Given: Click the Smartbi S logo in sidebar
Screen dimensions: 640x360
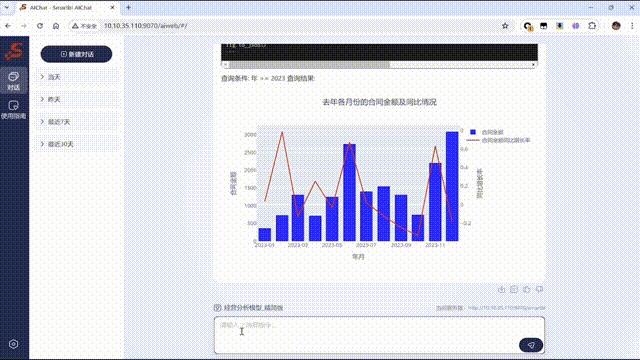Looking at the screenshot, I should (x=14, y=51).
